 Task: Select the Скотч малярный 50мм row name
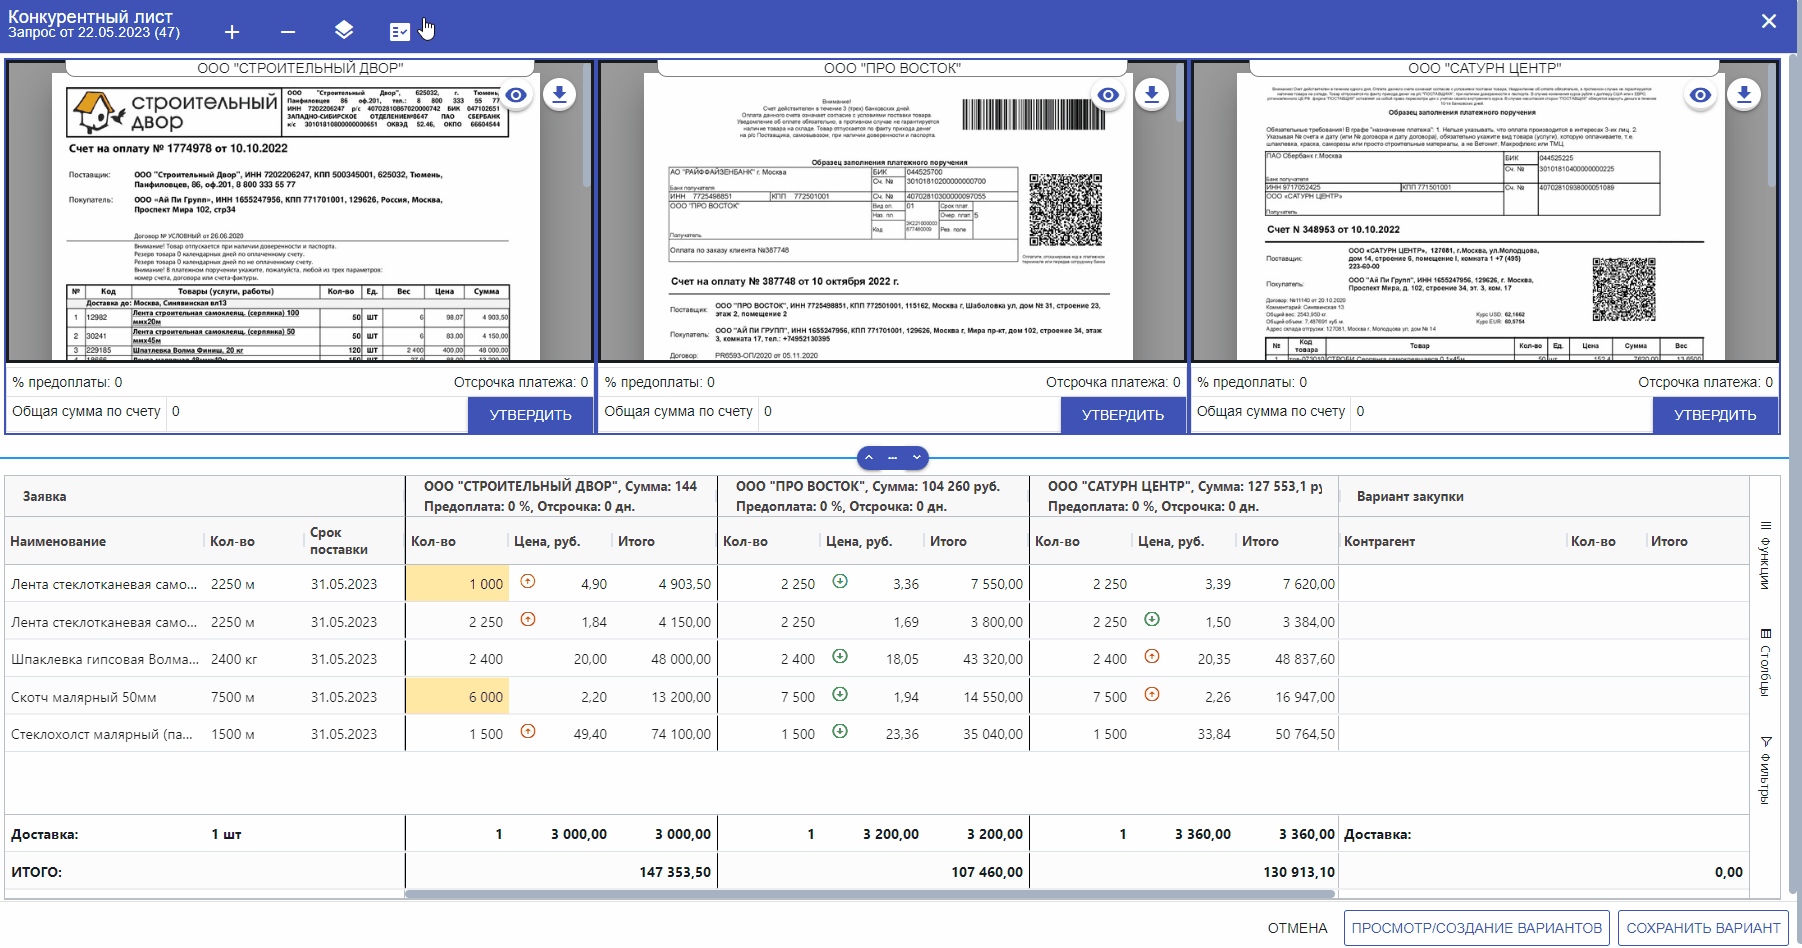[x=84, y=697]
